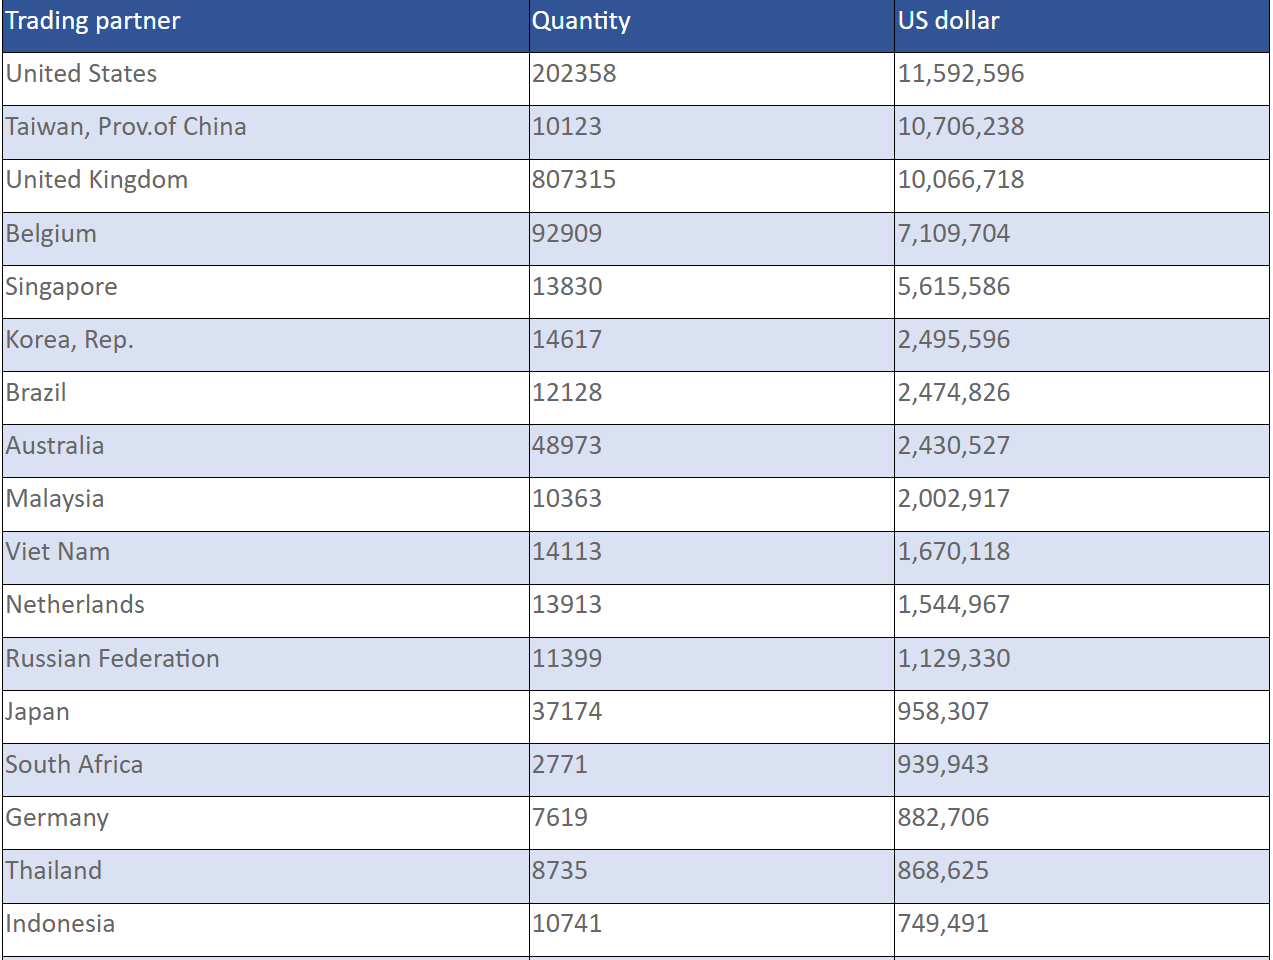The height and width of the screenshot is (960, 1273).
Task: Select the Viet Nam quantity 14113
Action: [x=567, y=552]
